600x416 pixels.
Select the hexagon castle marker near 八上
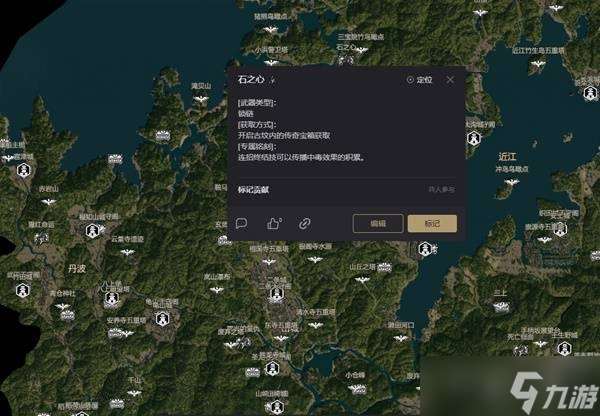(111, 299)
